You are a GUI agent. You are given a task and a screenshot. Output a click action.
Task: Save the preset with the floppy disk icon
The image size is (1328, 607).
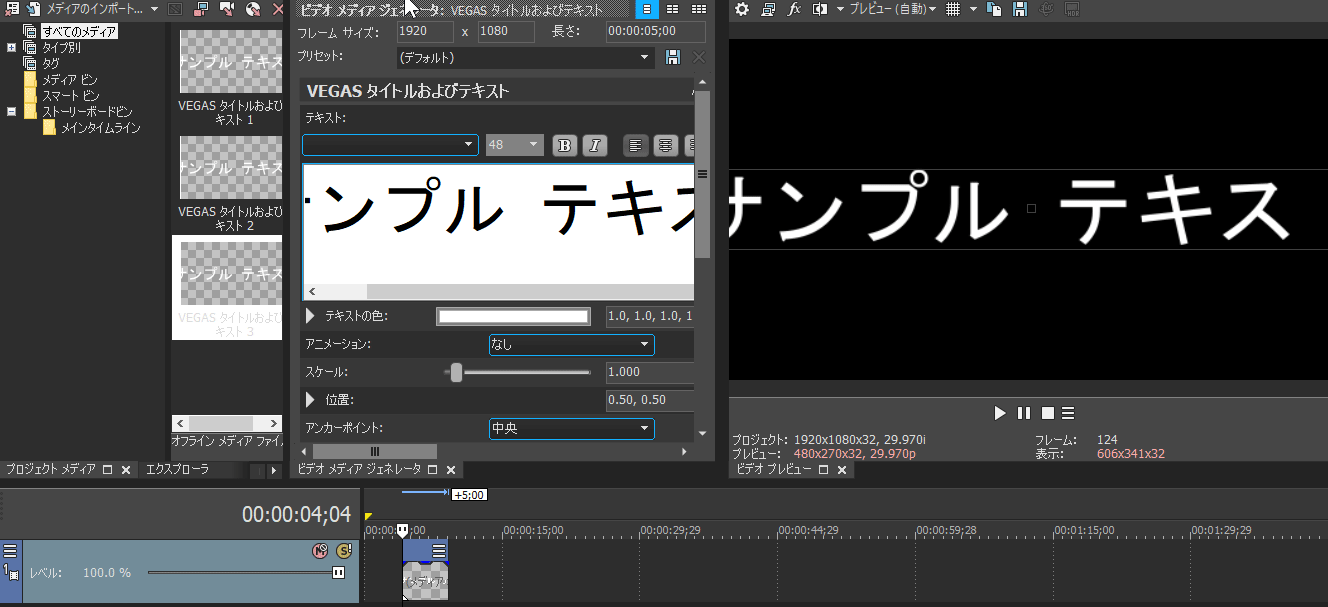coord(673,57)
